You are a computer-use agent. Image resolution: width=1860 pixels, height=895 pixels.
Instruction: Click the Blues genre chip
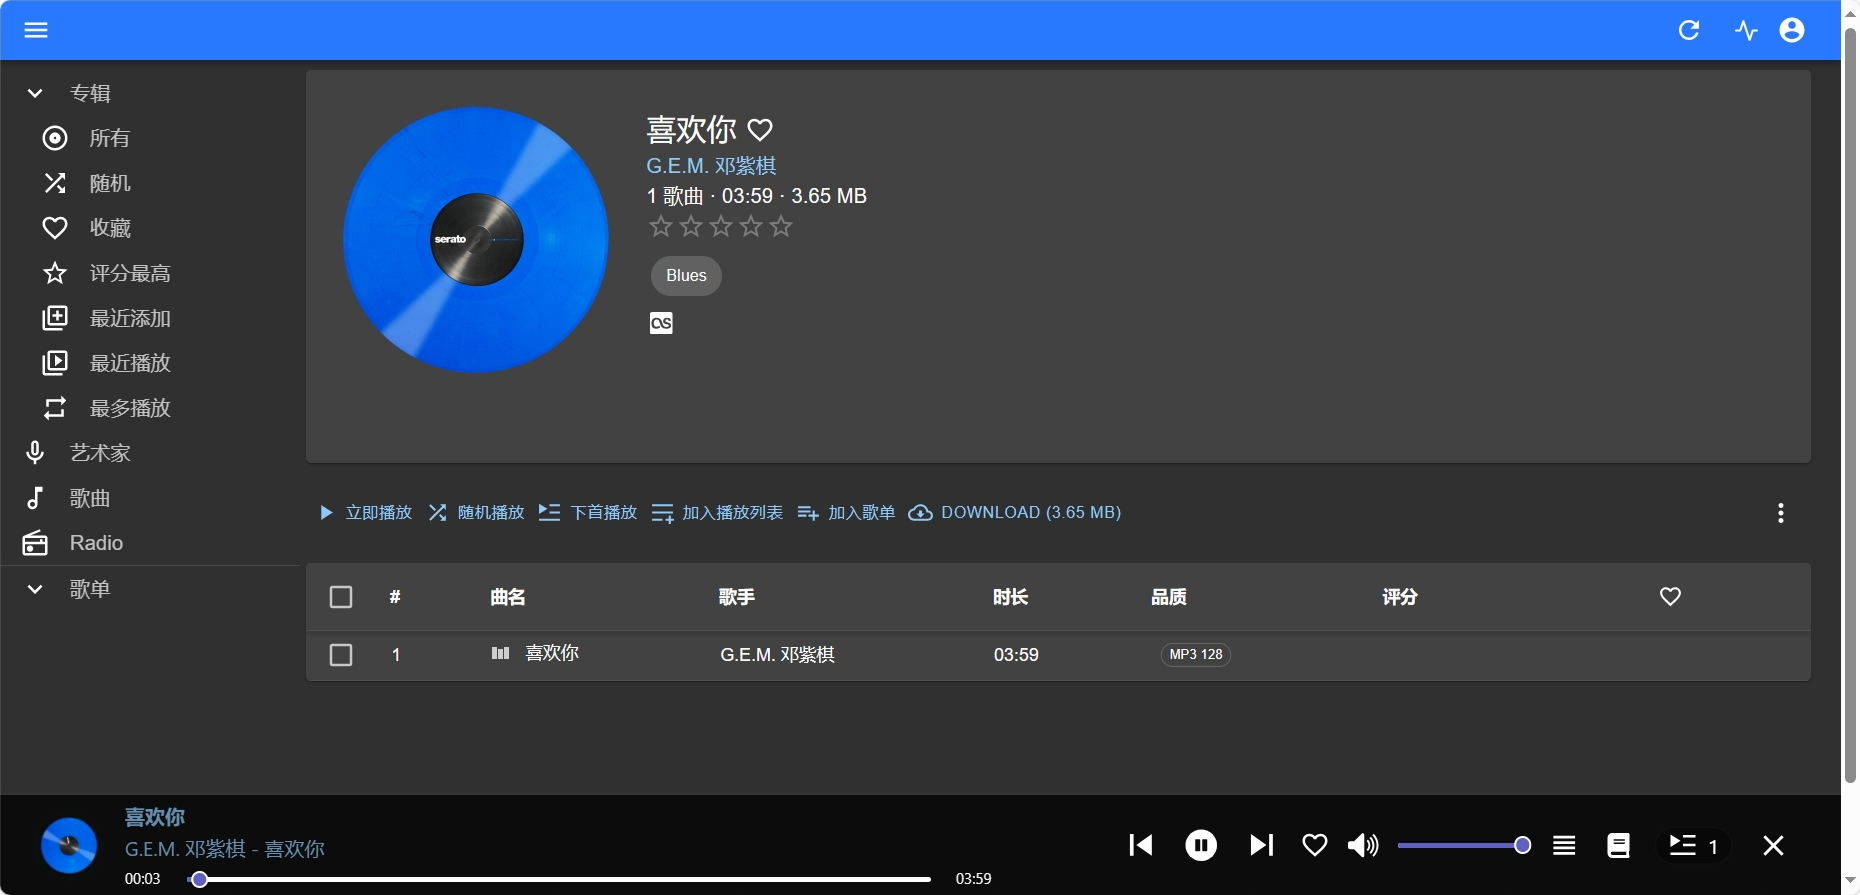pyautogui.click(x=686, y=276)
